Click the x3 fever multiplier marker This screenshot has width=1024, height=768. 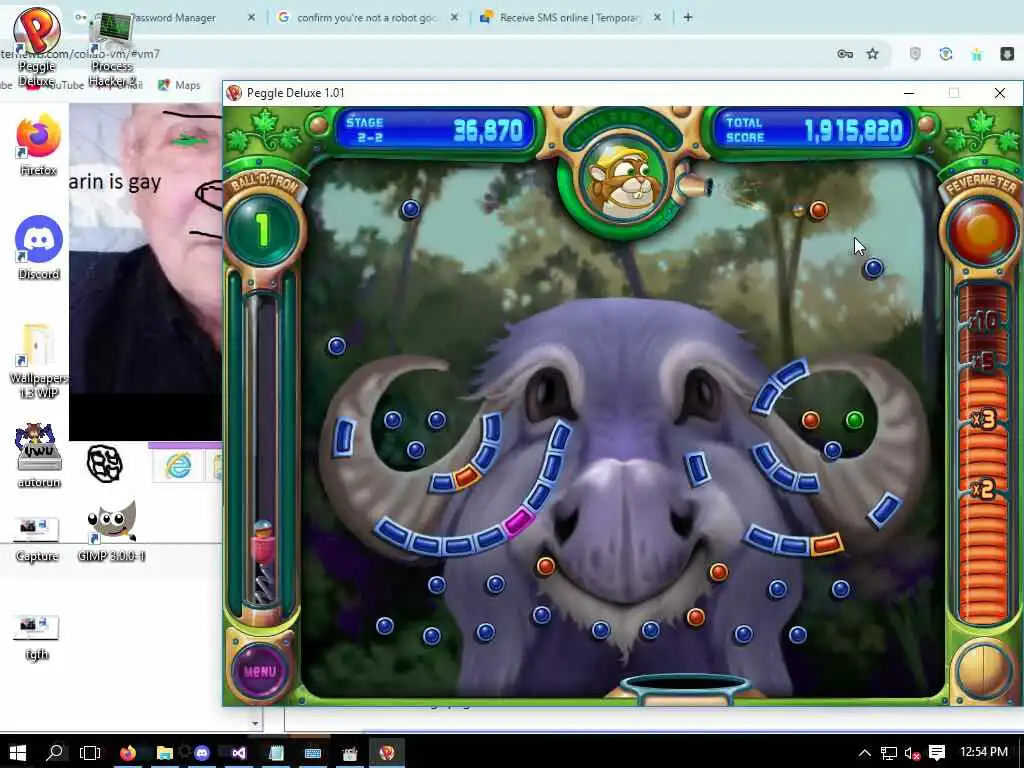click(x=983, y=419)
